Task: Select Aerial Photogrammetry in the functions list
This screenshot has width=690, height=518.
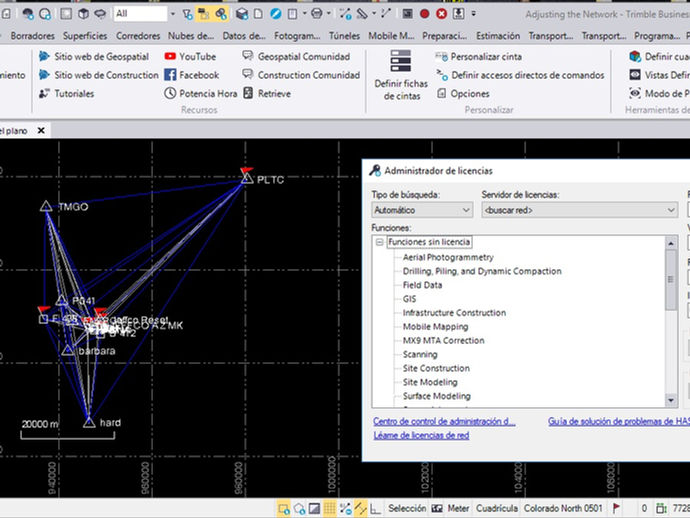Action: click(x=448, y=257)
